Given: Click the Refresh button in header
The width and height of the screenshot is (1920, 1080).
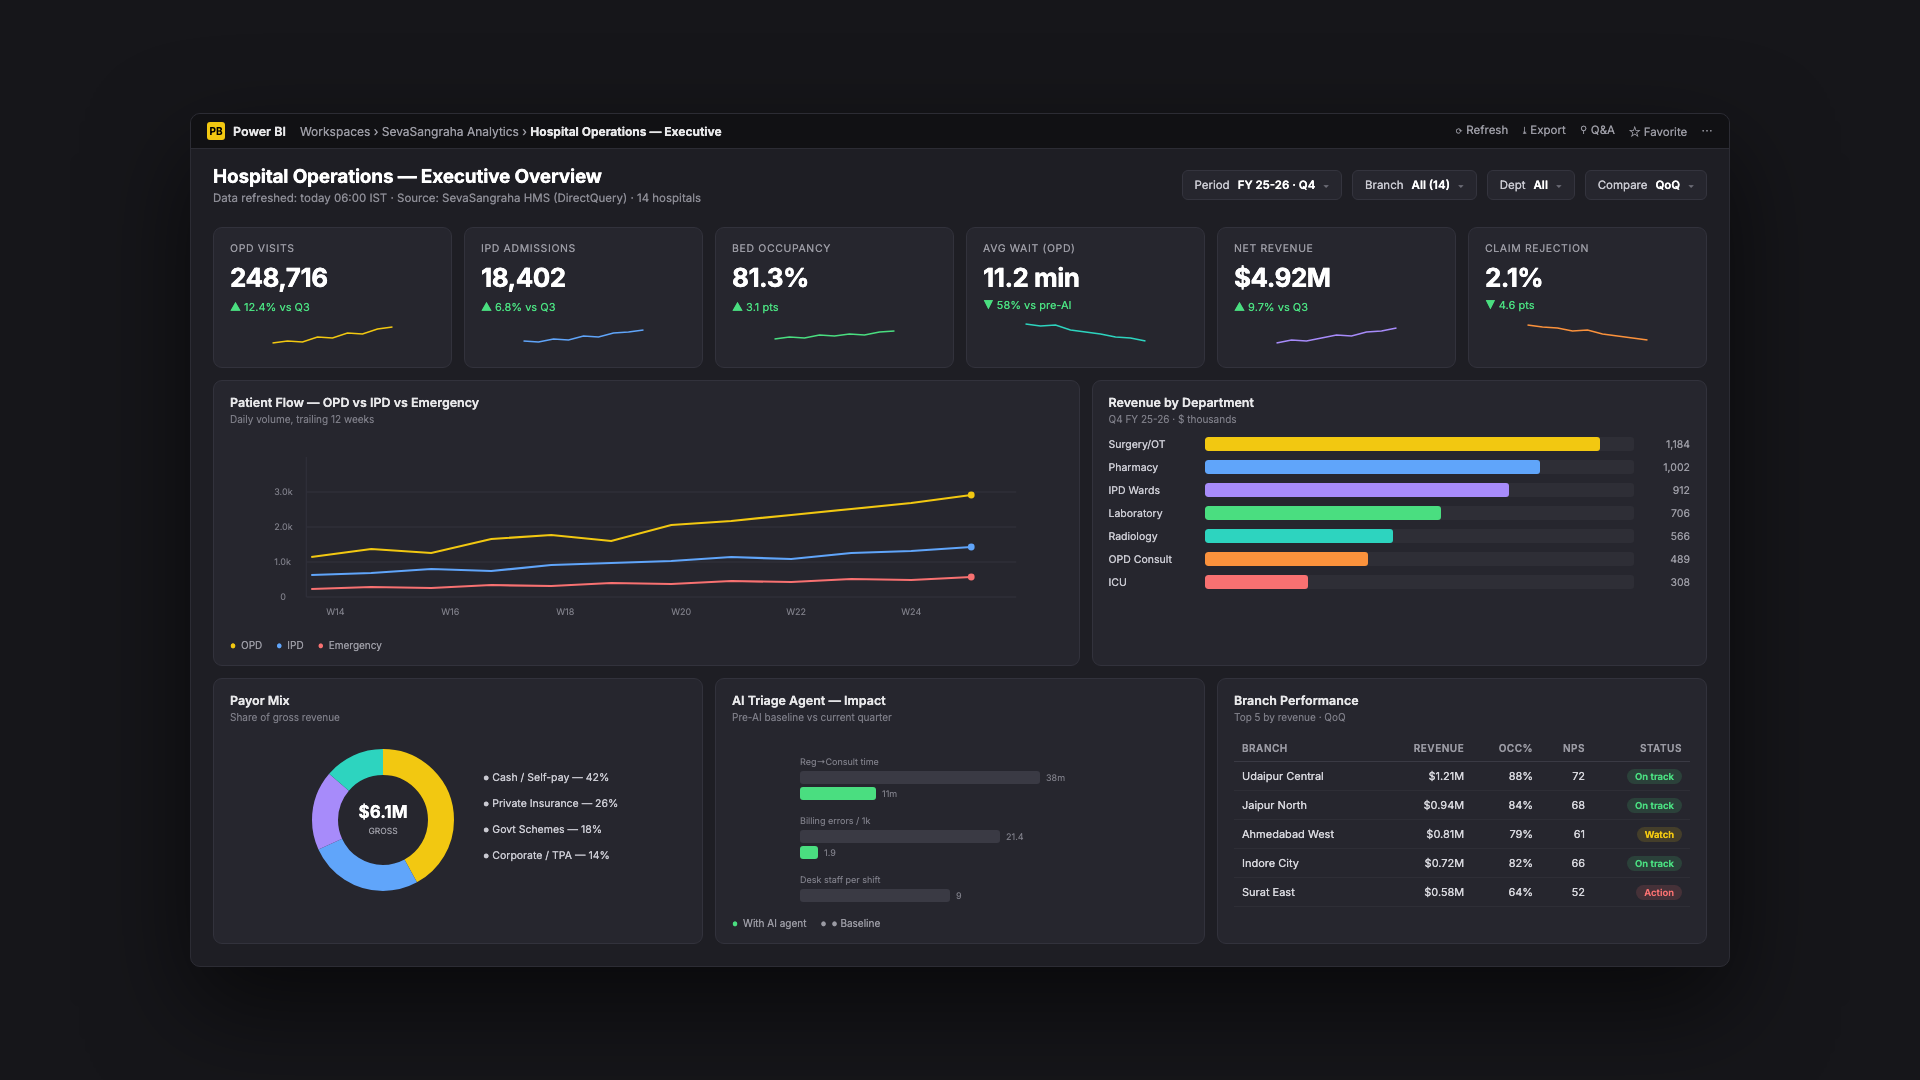Looking at the screenshot, I should [1481, 130].
